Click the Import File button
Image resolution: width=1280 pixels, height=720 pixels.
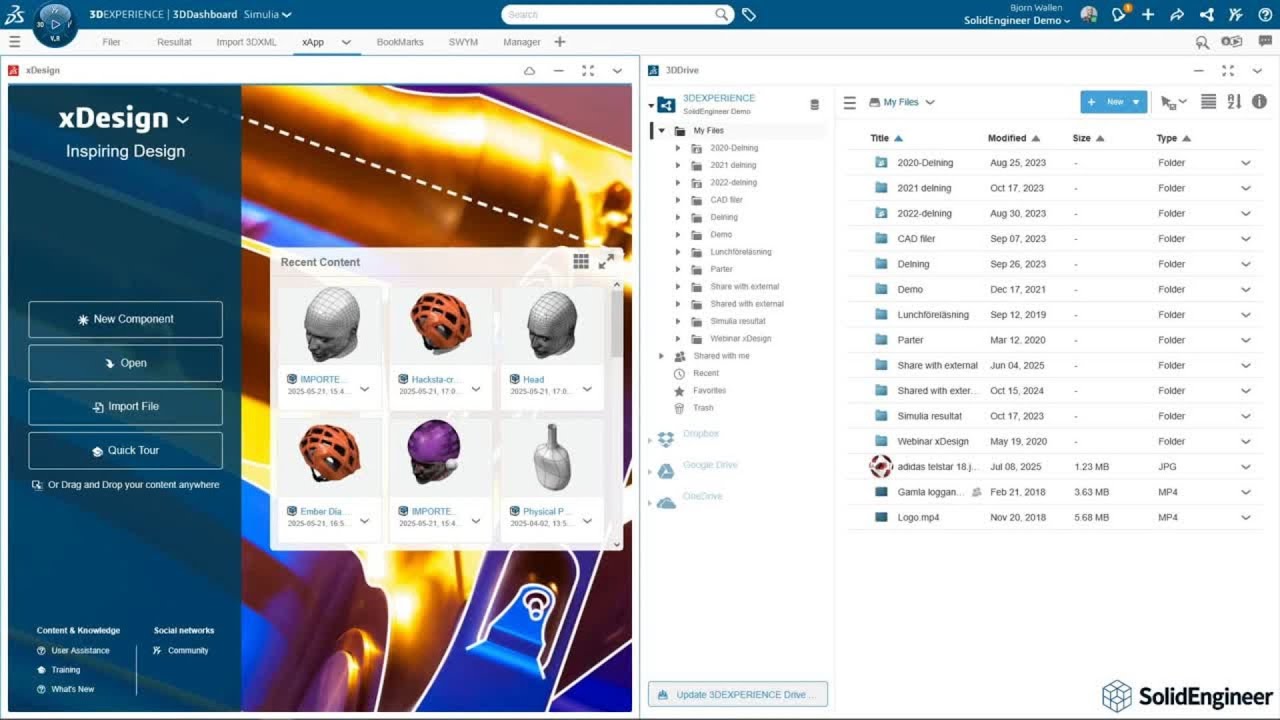[125, 407]
